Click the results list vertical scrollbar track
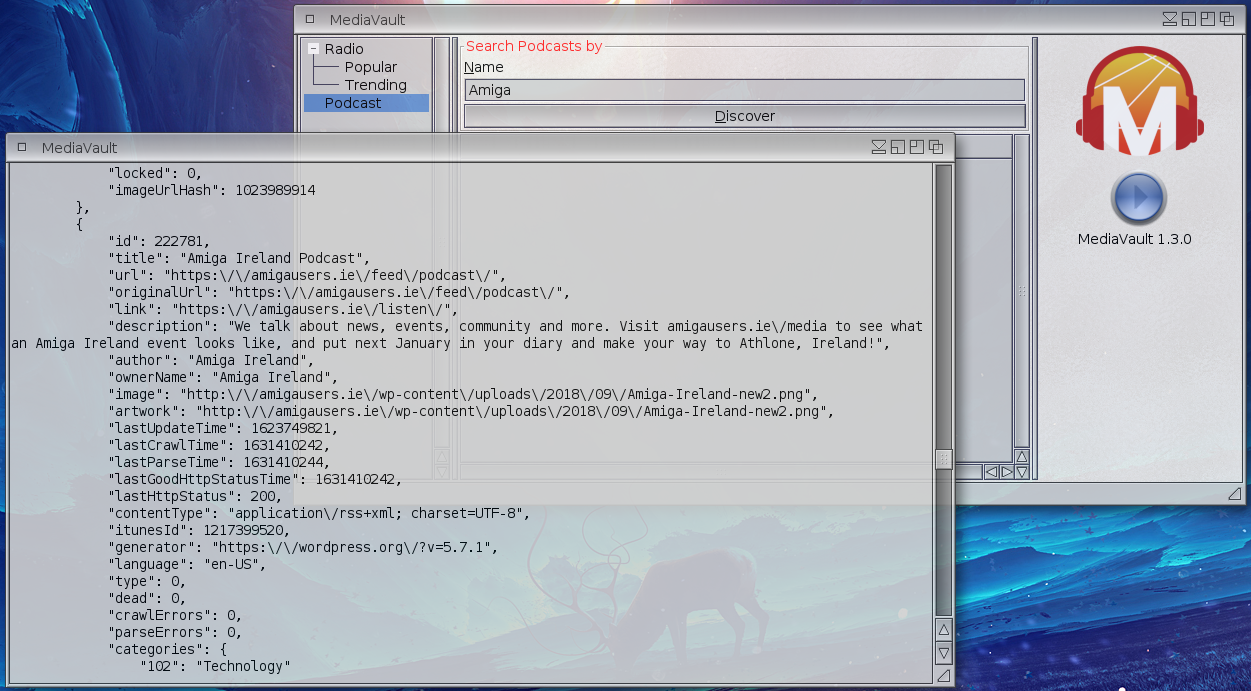The image size is (1251, 691). pyautogui.click(x=1022, y=290)
